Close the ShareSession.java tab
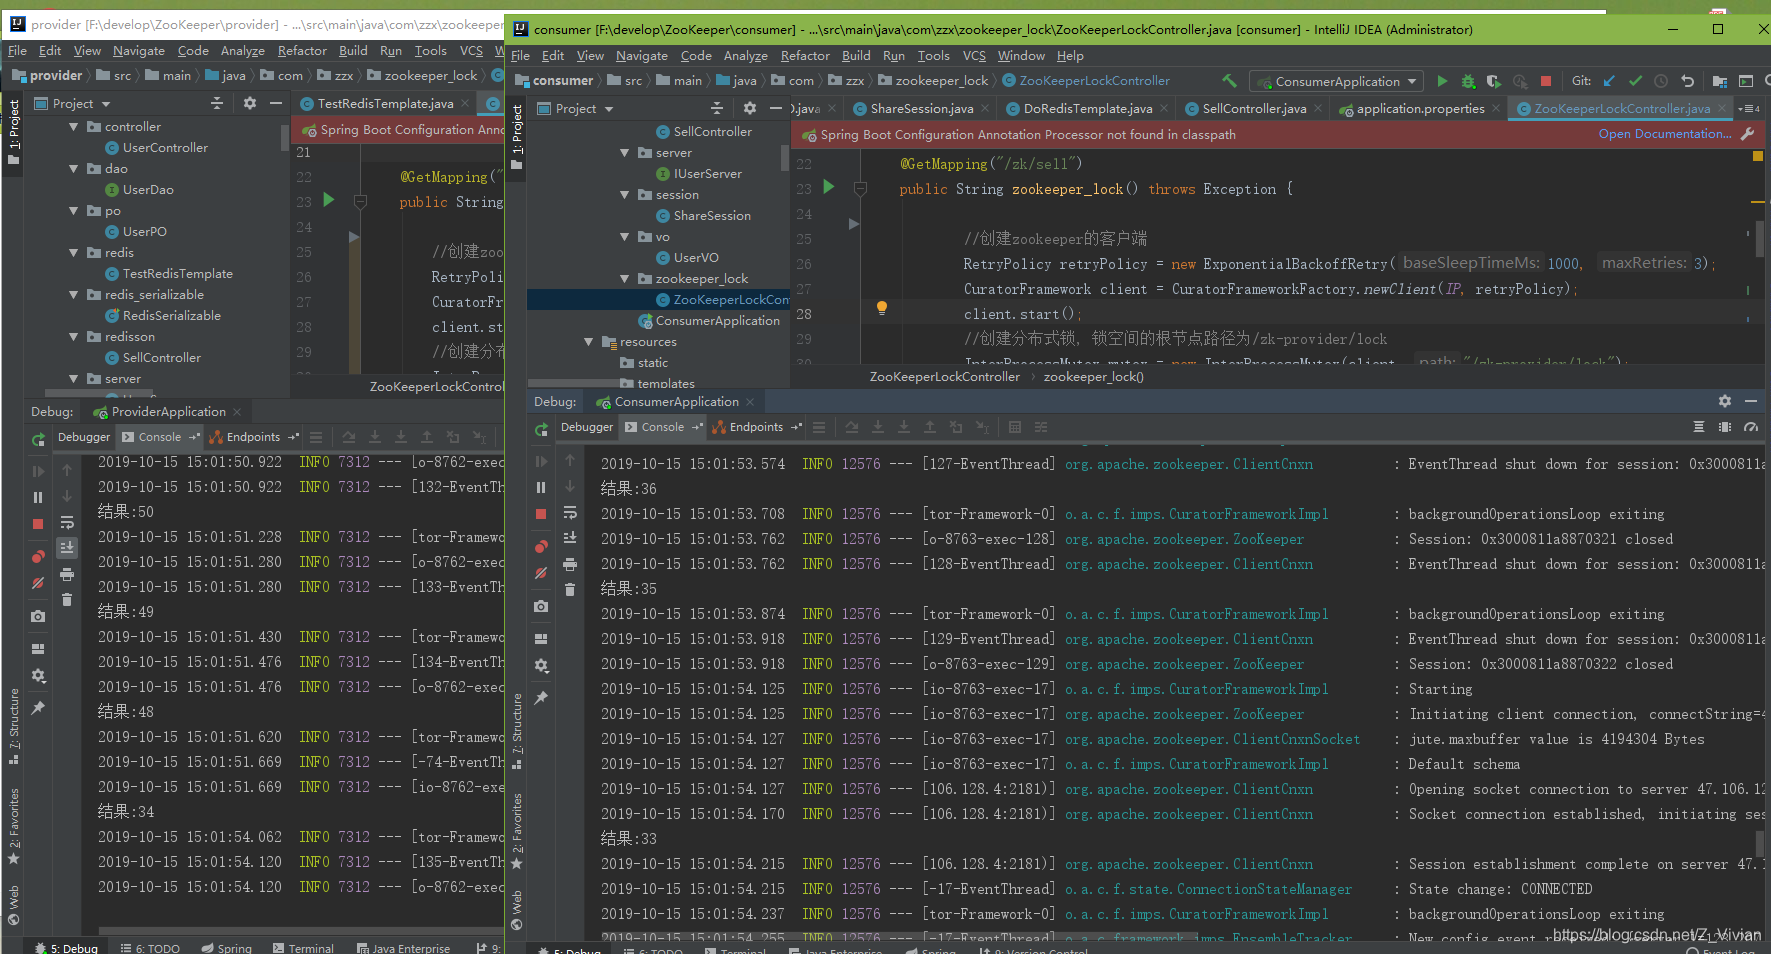The width and height of the screenshot is (1771, 954). click(985, 108)
